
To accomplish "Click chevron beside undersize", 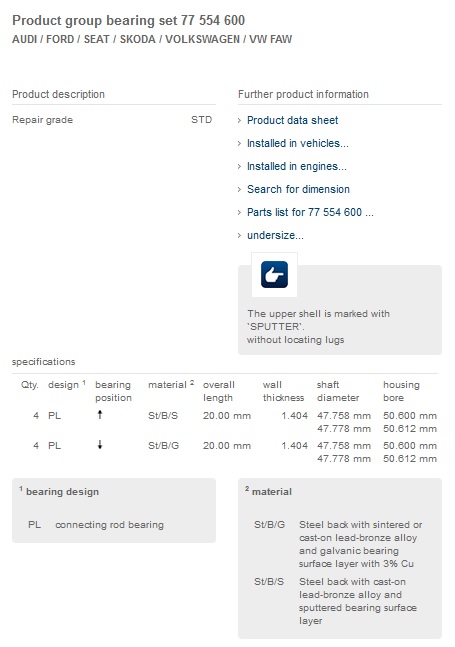I will [x=239, y=236].
